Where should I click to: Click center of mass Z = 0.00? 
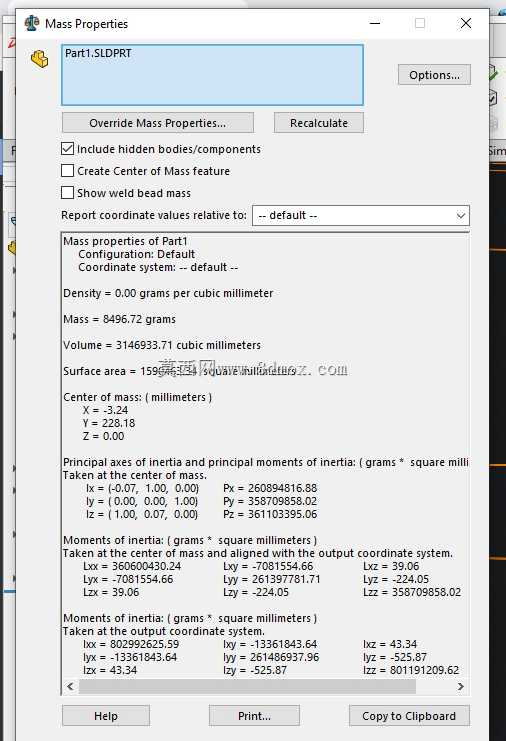pyautogui.click(x=103, y=436)
